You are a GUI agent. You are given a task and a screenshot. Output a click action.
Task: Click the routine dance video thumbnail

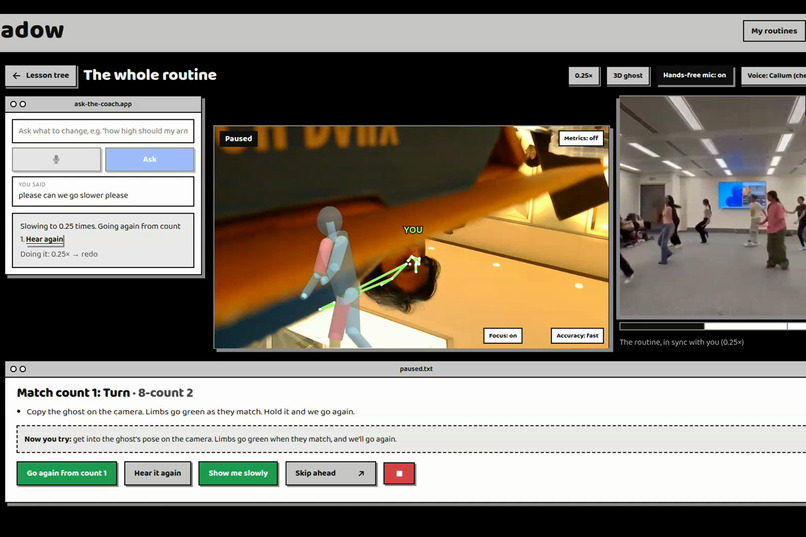[x=712, y=207]
